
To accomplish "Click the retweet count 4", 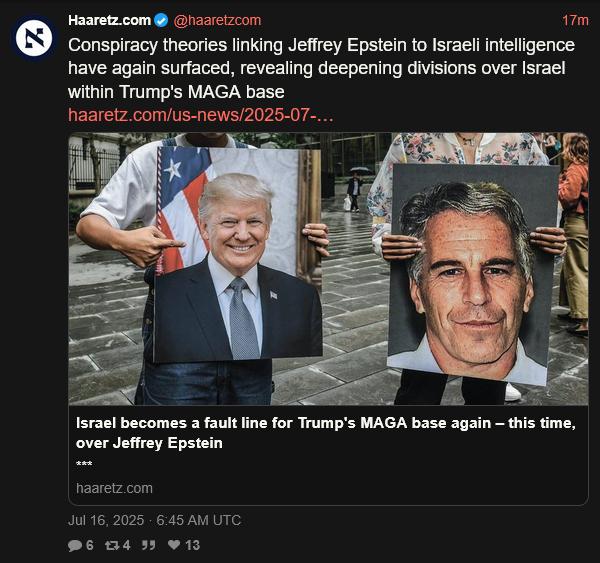I will coord(126,545).
